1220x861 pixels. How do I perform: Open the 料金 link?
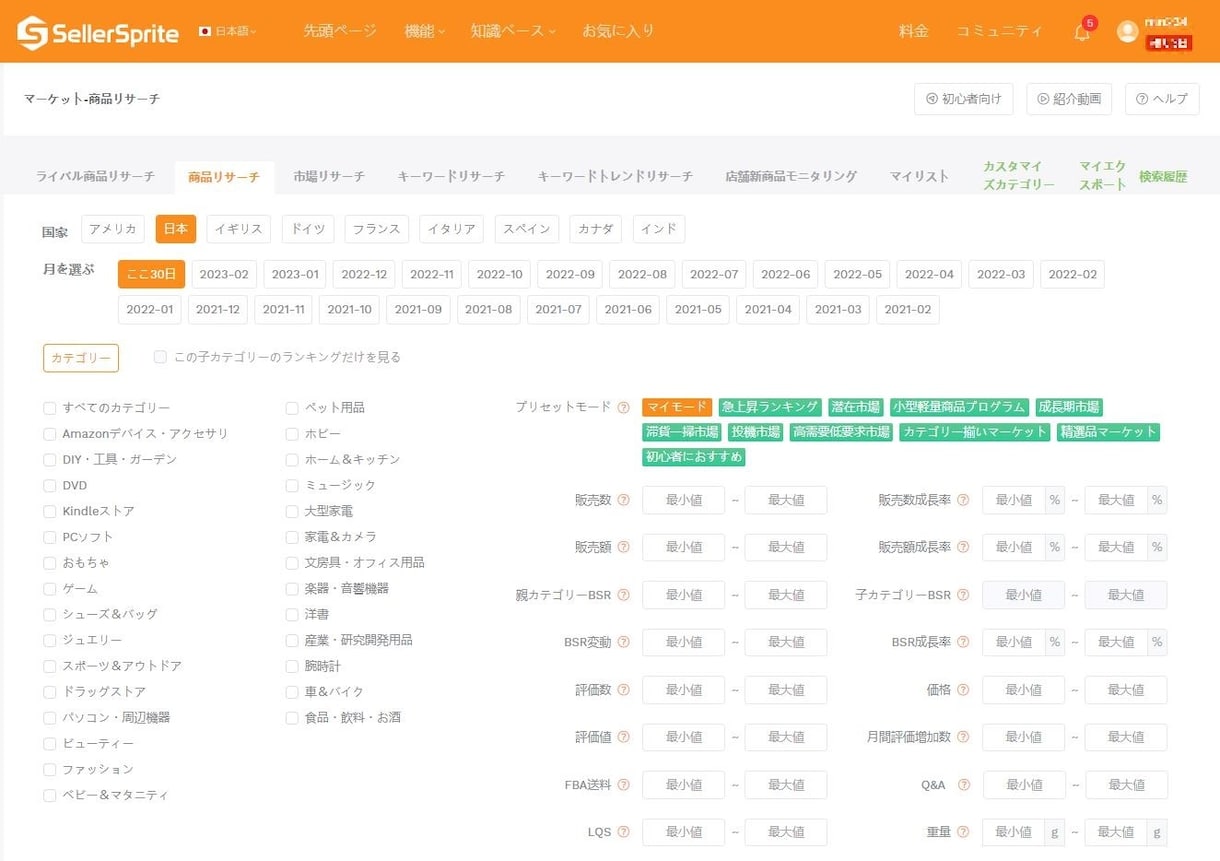tap(914, 31)
